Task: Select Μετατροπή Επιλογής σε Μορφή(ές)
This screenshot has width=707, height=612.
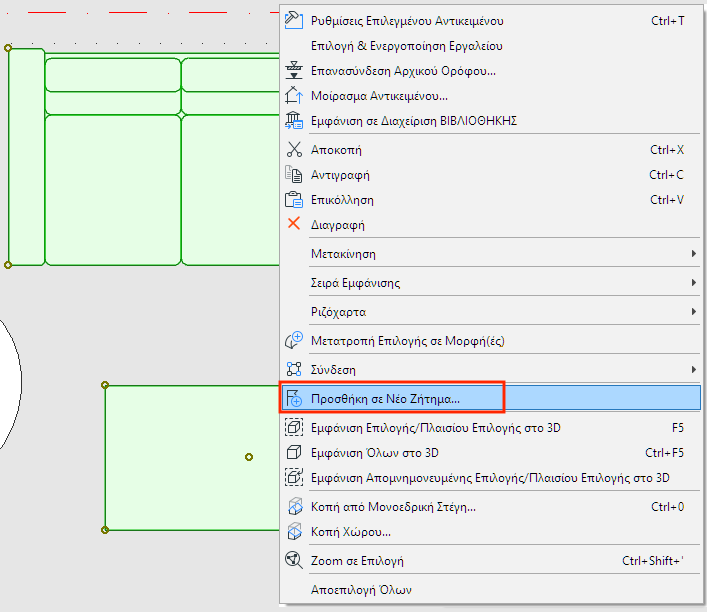Action: pyautogui.click(x=490, y=341)
